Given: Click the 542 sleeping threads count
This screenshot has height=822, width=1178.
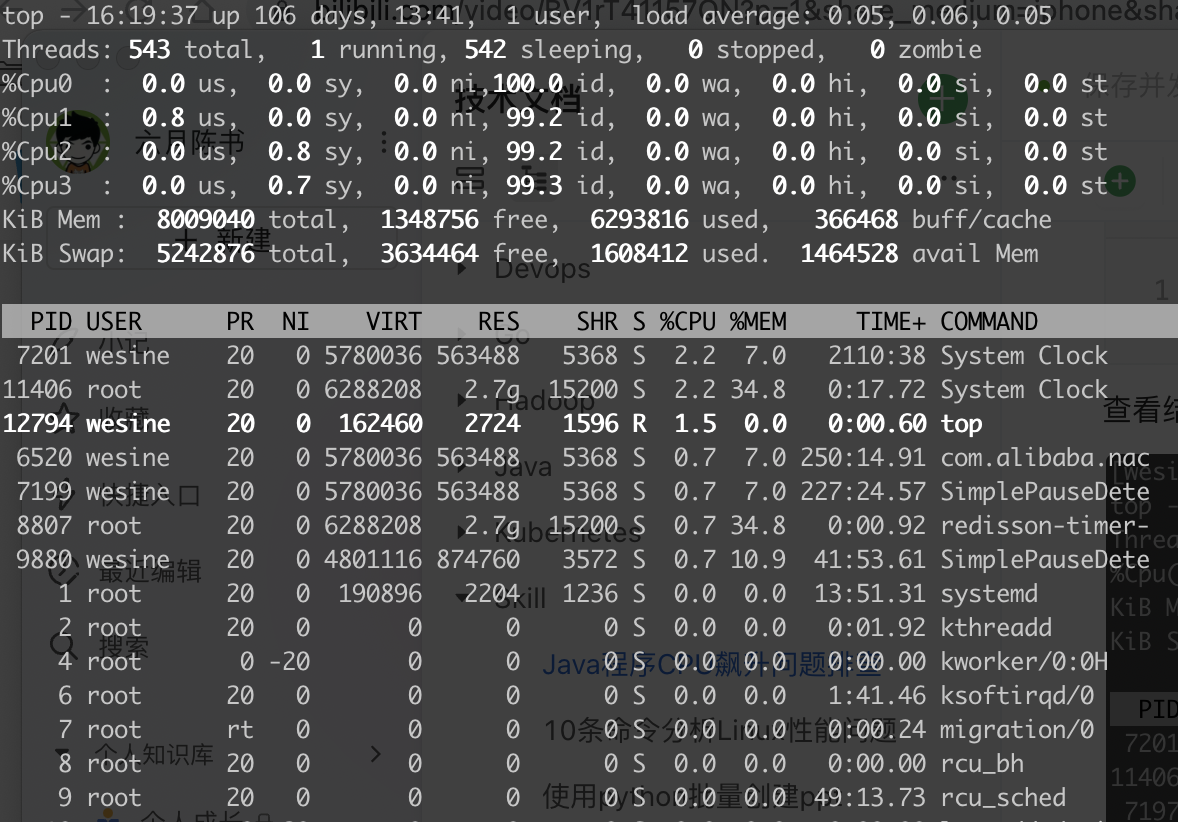Looking at the screenshot, I should [485, 50].
